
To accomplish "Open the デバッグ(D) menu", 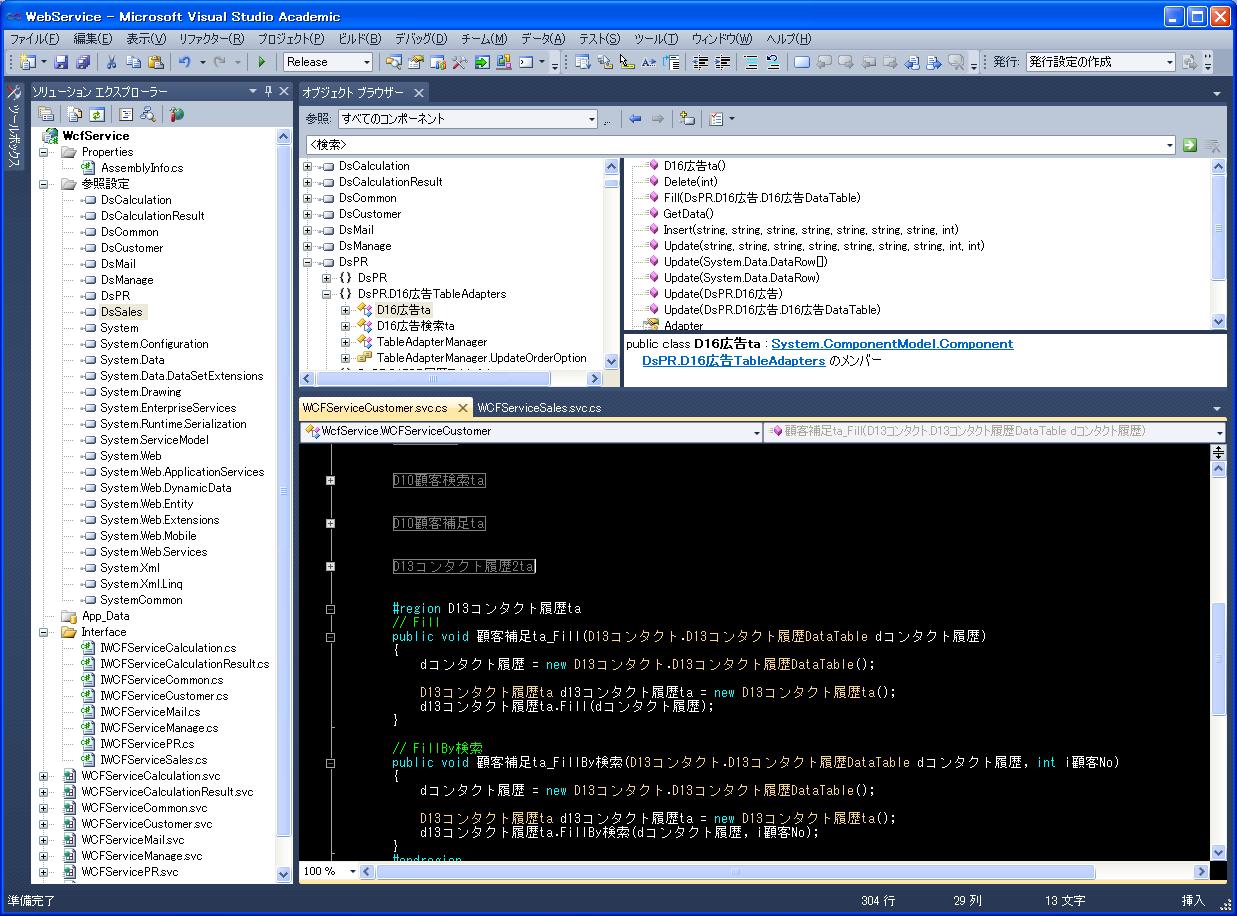I will (421, 39).
